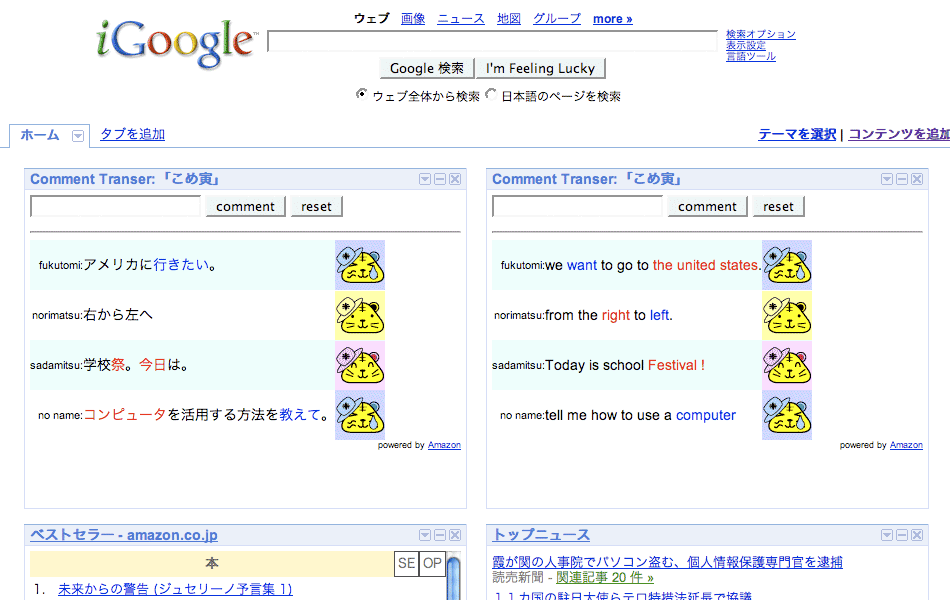
Task: Click the Google 検索 button
Action: click(x=427, y=68)
